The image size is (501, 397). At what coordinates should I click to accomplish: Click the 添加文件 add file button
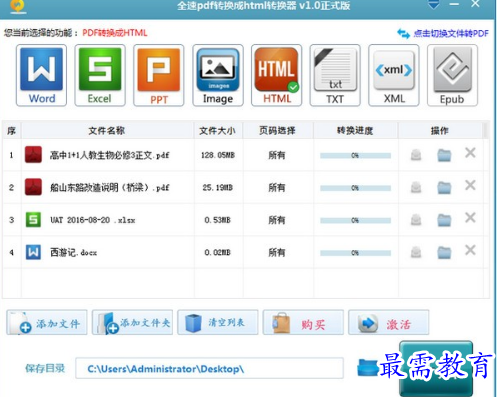click(47, 322)
